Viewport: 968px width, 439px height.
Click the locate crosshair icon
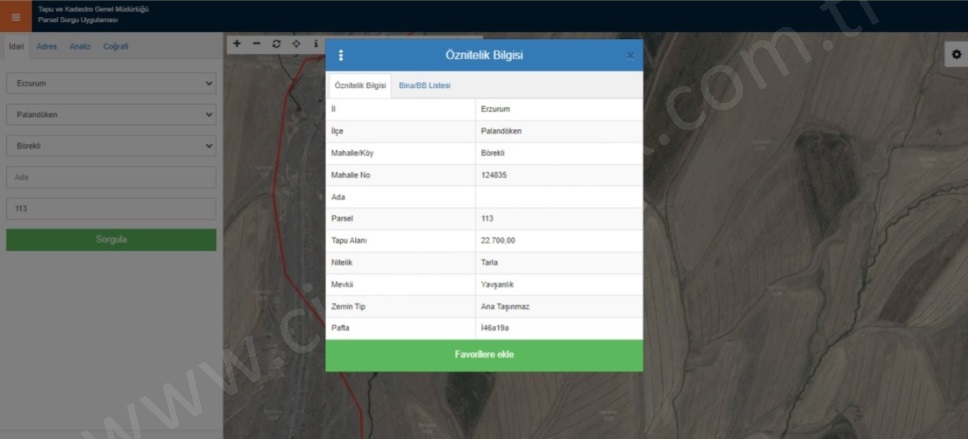pyautogui.click(x=296, y=44)
